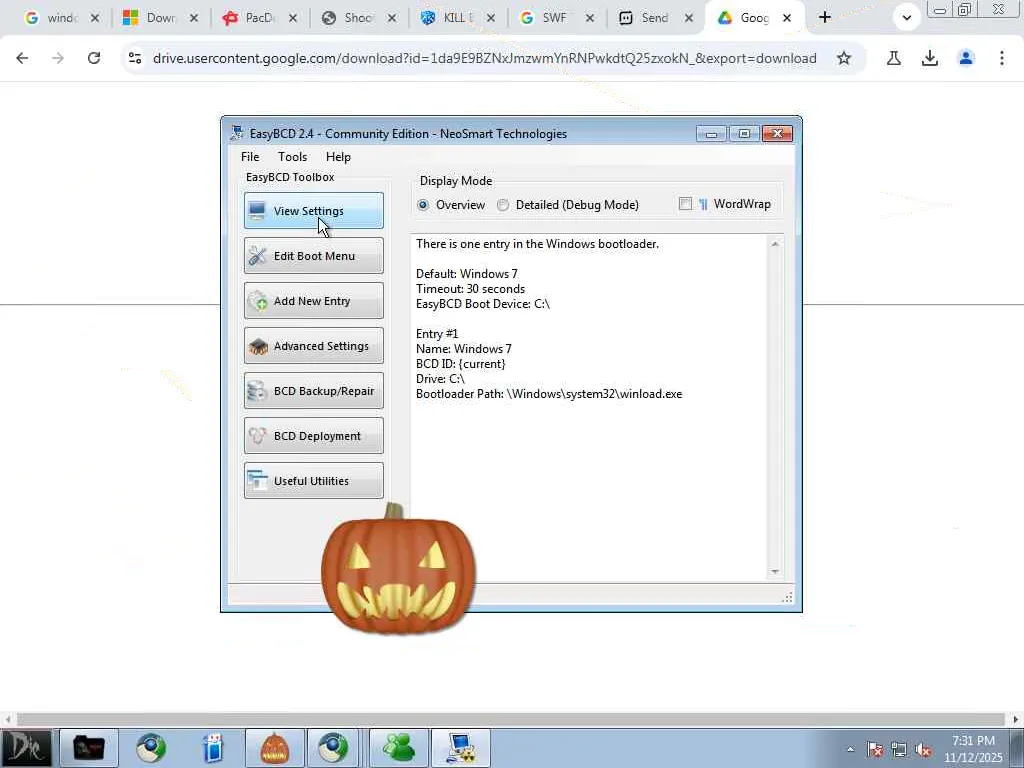Open the Edit Boot Menu section
This screenshot has height=768, width=1024.
coord(313,255)
